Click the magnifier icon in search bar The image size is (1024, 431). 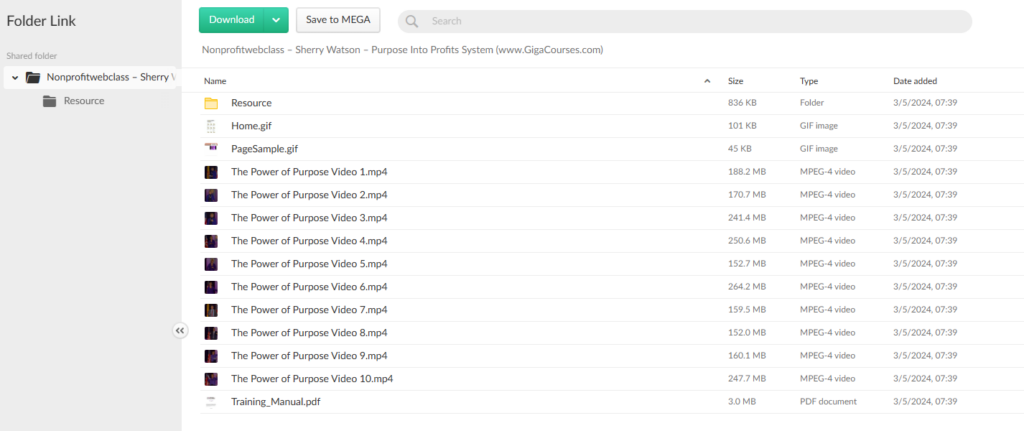pos(412,21)
